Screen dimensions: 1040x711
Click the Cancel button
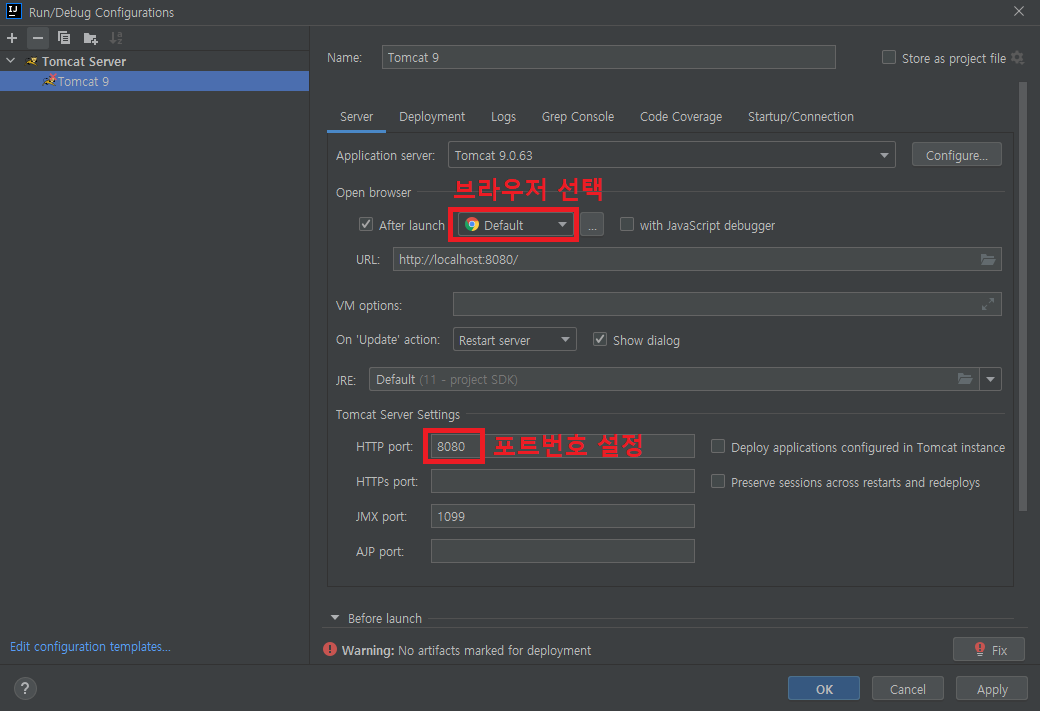(x=907, y=688)
